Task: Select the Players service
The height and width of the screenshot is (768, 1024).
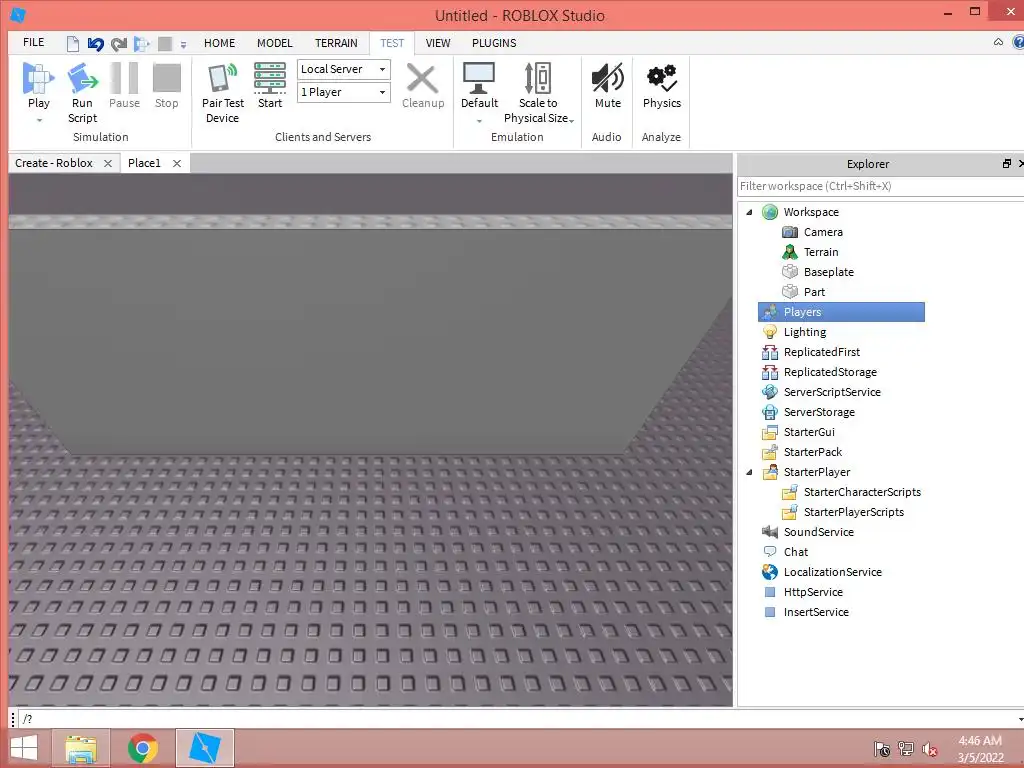Action: tap(841, 312)
